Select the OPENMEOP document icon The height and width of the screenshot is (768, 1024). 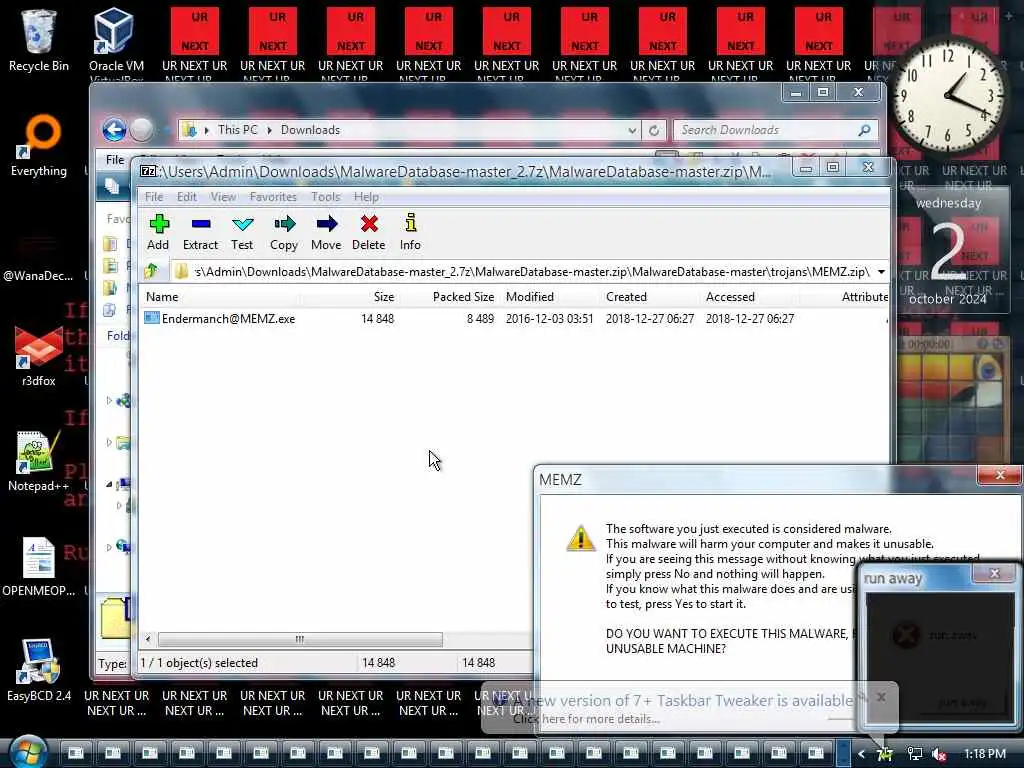[39, 567]
